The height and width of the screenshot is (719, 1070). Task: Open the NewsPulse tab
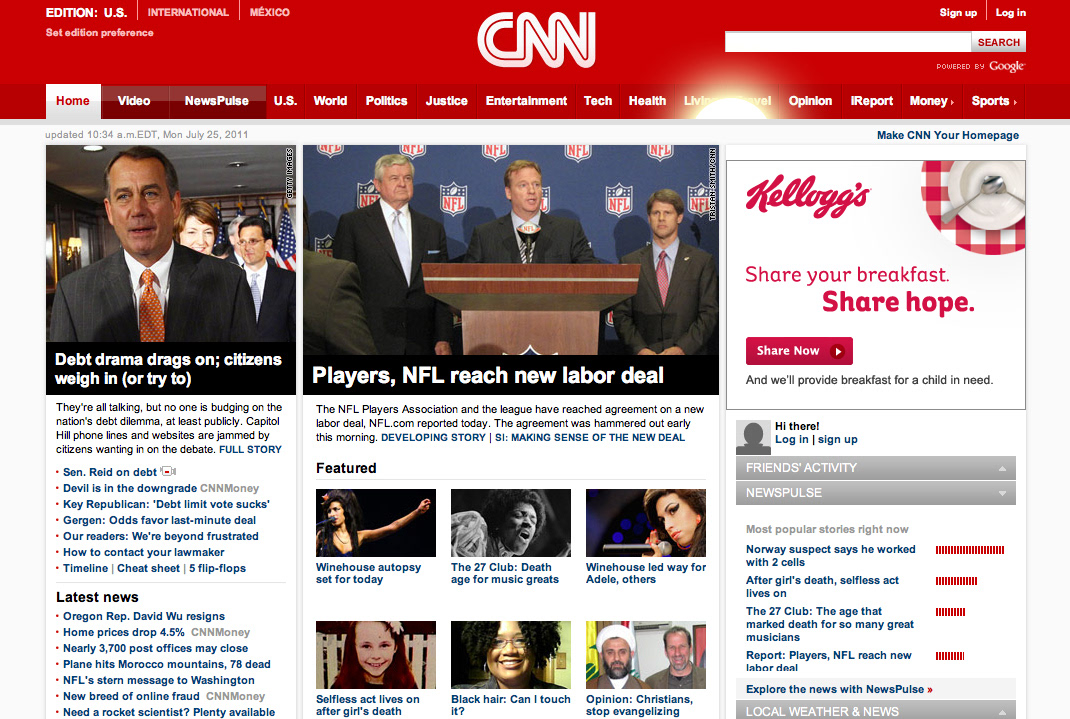click(216, 101)
